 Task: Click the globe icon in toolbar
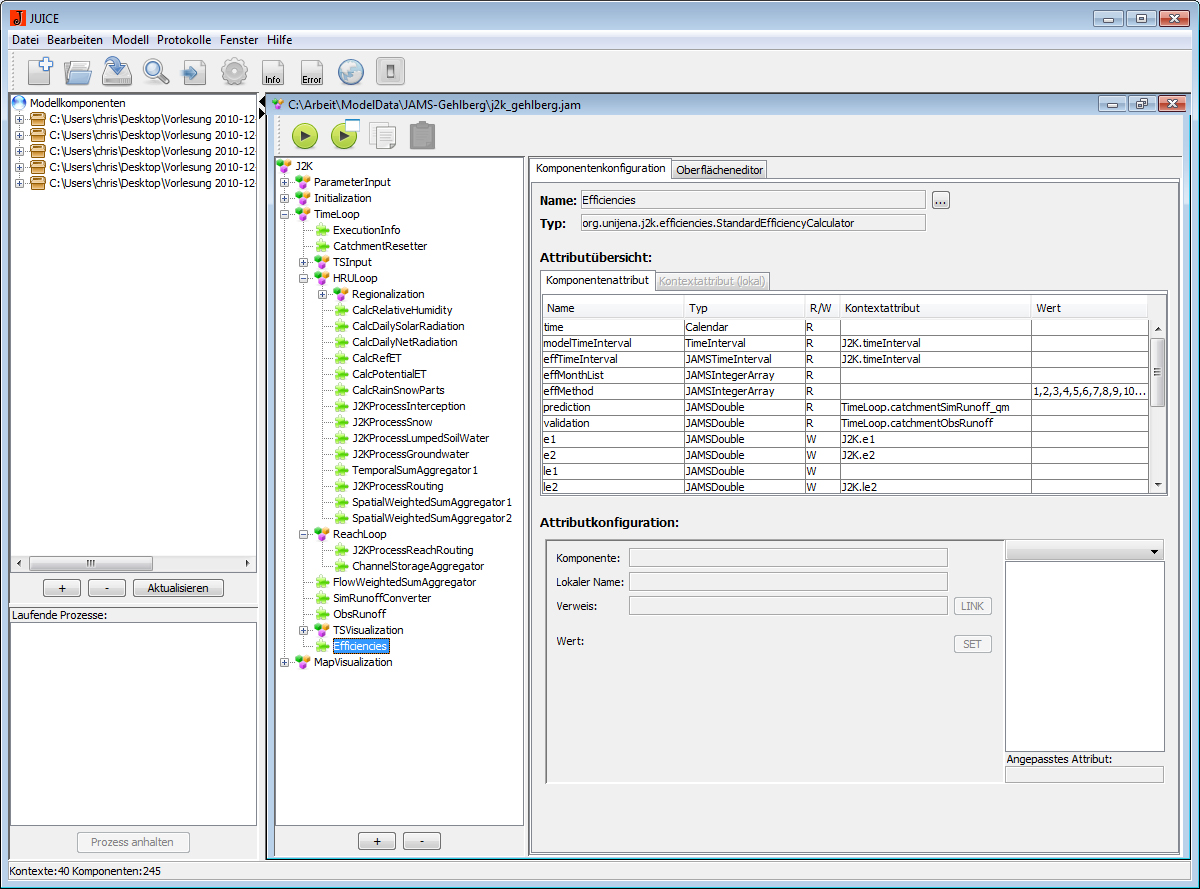(350, 71)
